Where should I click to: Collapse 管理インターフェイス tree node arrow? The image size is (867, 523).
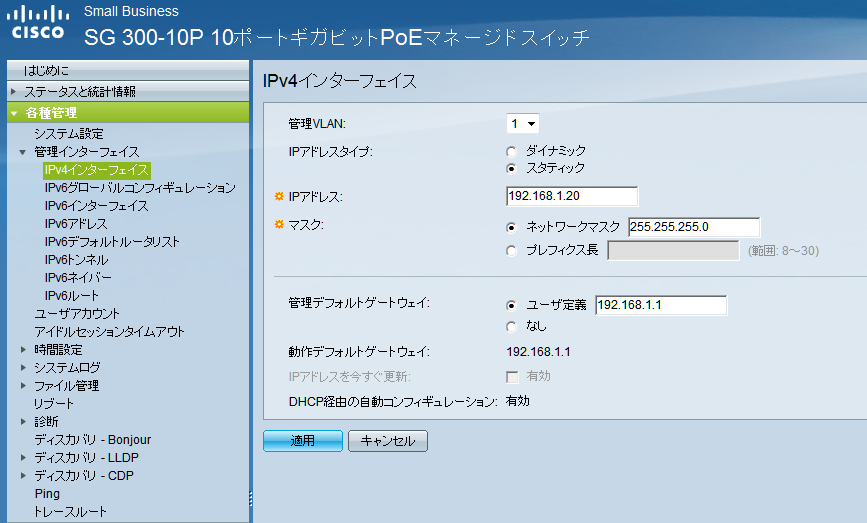point(23,152)
